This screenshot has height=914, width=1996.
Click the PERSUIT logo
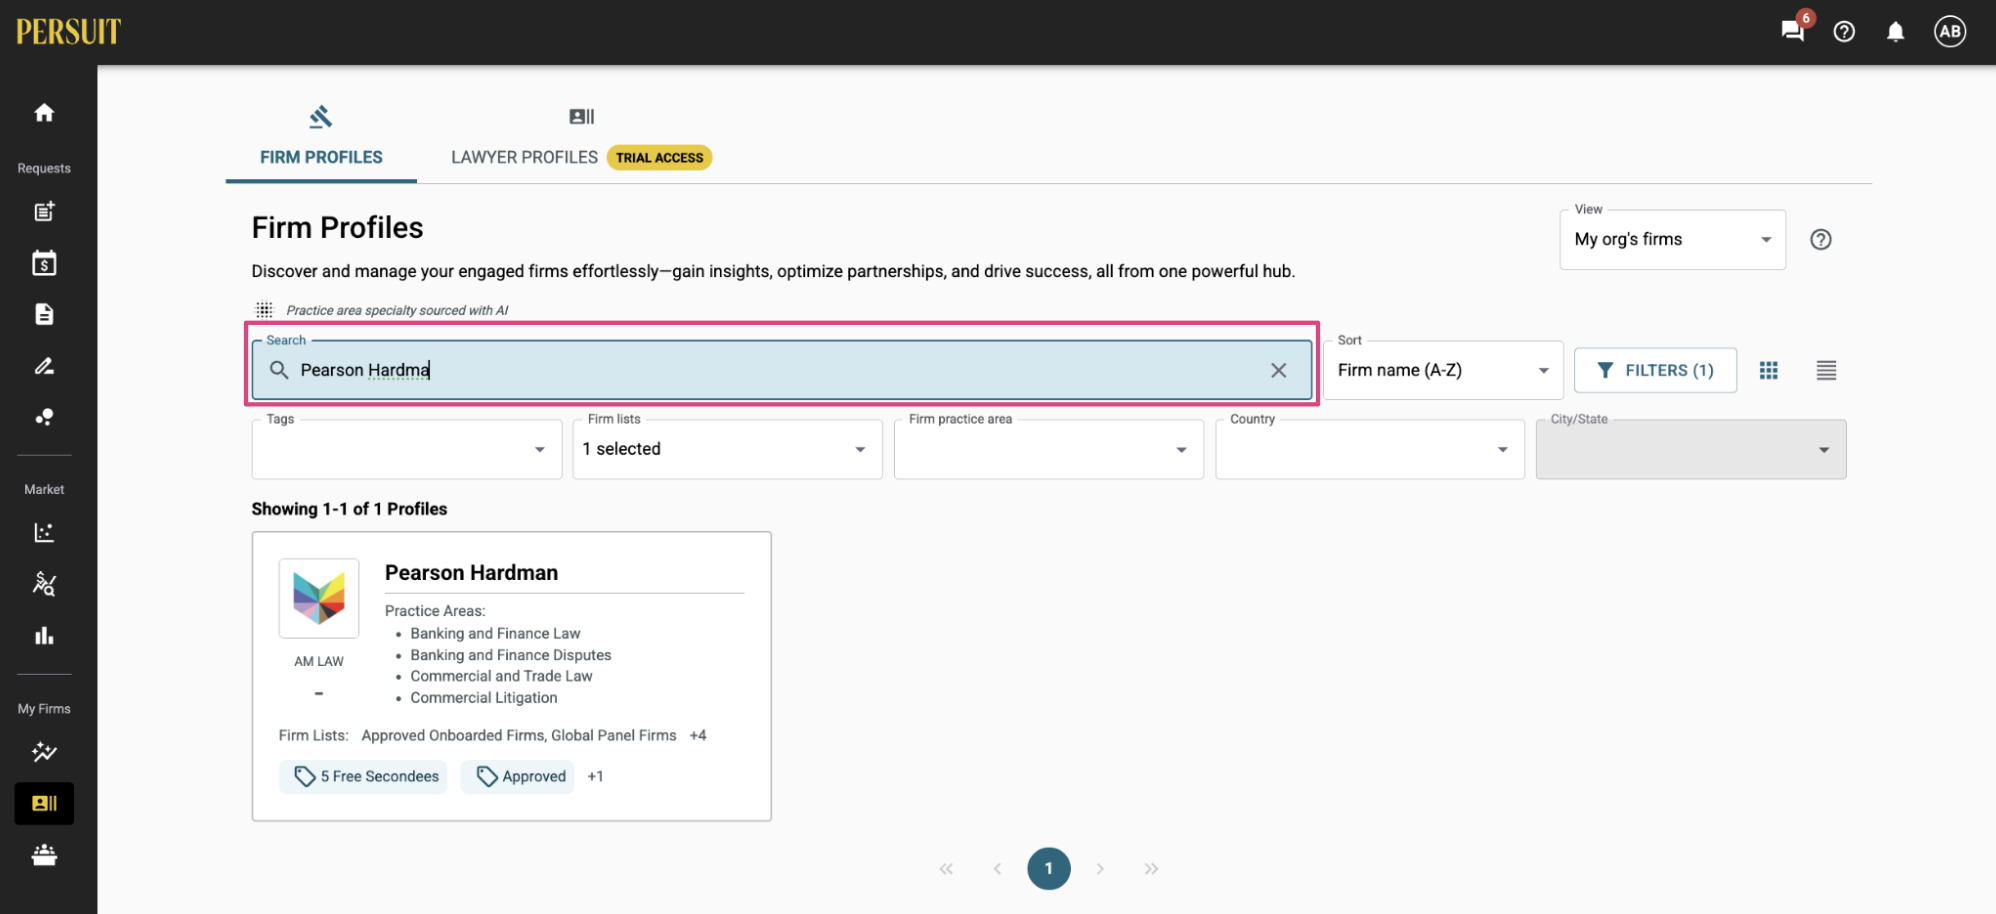point(68,32)
